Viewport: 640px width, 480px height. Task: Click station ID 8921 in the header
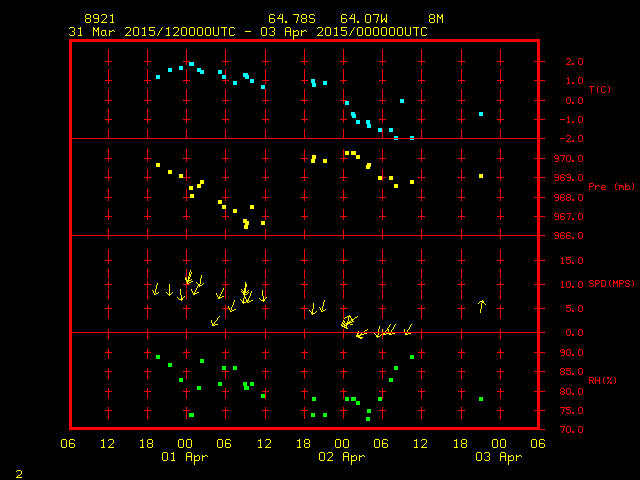[98, 19]
